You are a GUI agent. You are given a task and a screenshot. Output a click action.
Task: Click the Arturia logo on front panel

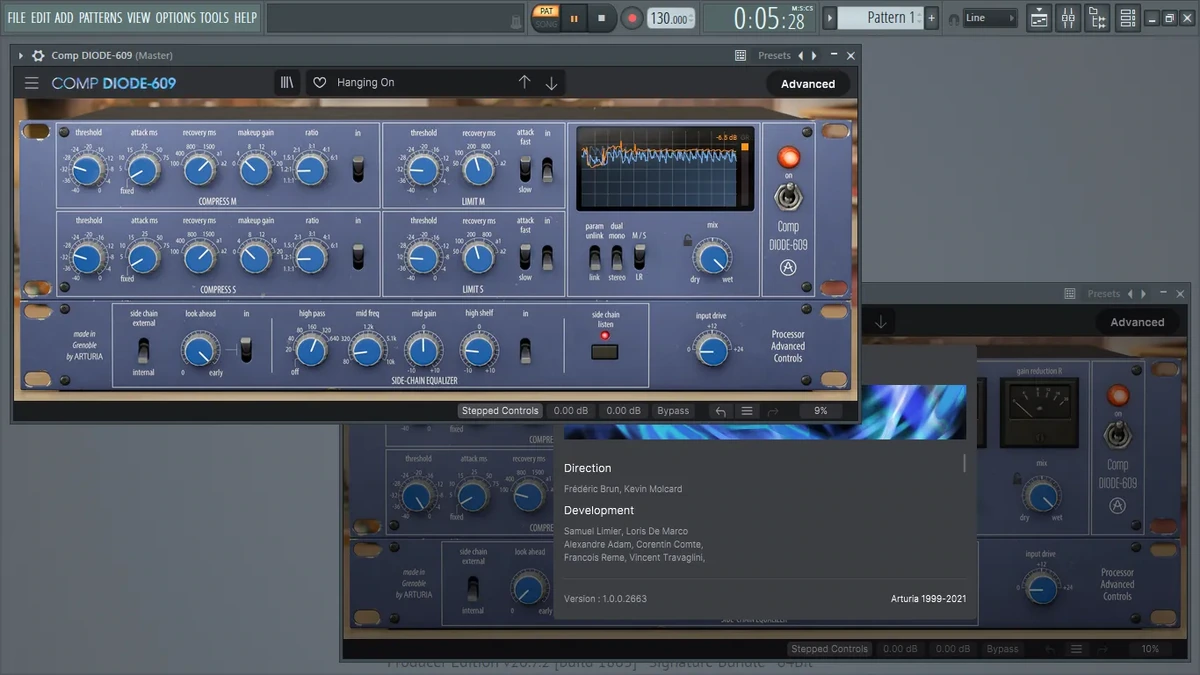pyautogui.click(x=788, y=267)
